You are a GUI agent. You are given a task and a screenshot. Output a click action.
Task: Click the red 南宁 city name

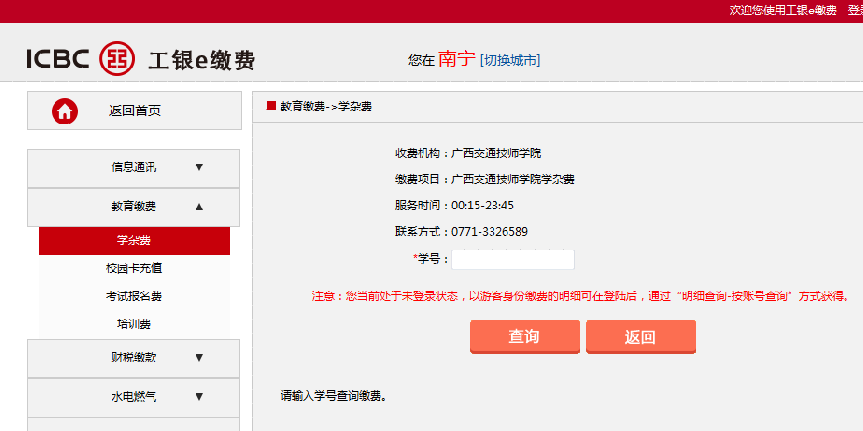point(456,59)
